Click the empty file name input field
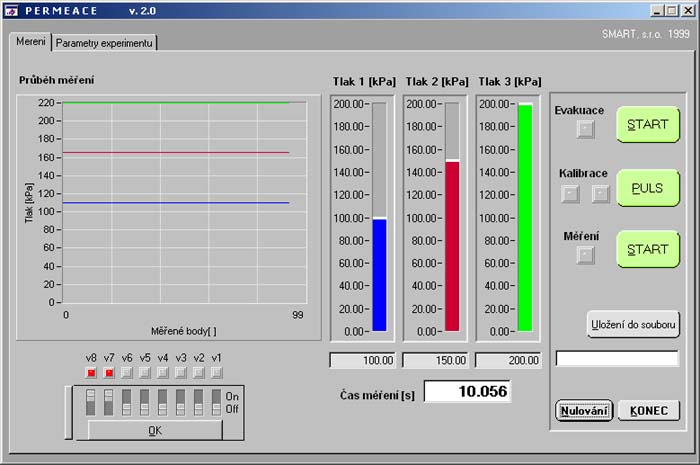This screenshot has height=465, width=700. pos(617,358)
